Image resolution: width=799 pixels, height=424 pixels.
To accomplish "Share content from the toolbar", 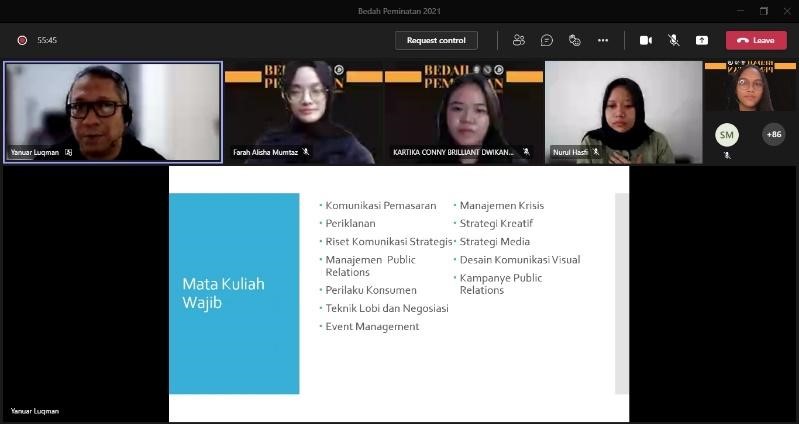I will (x=702, y=40).
